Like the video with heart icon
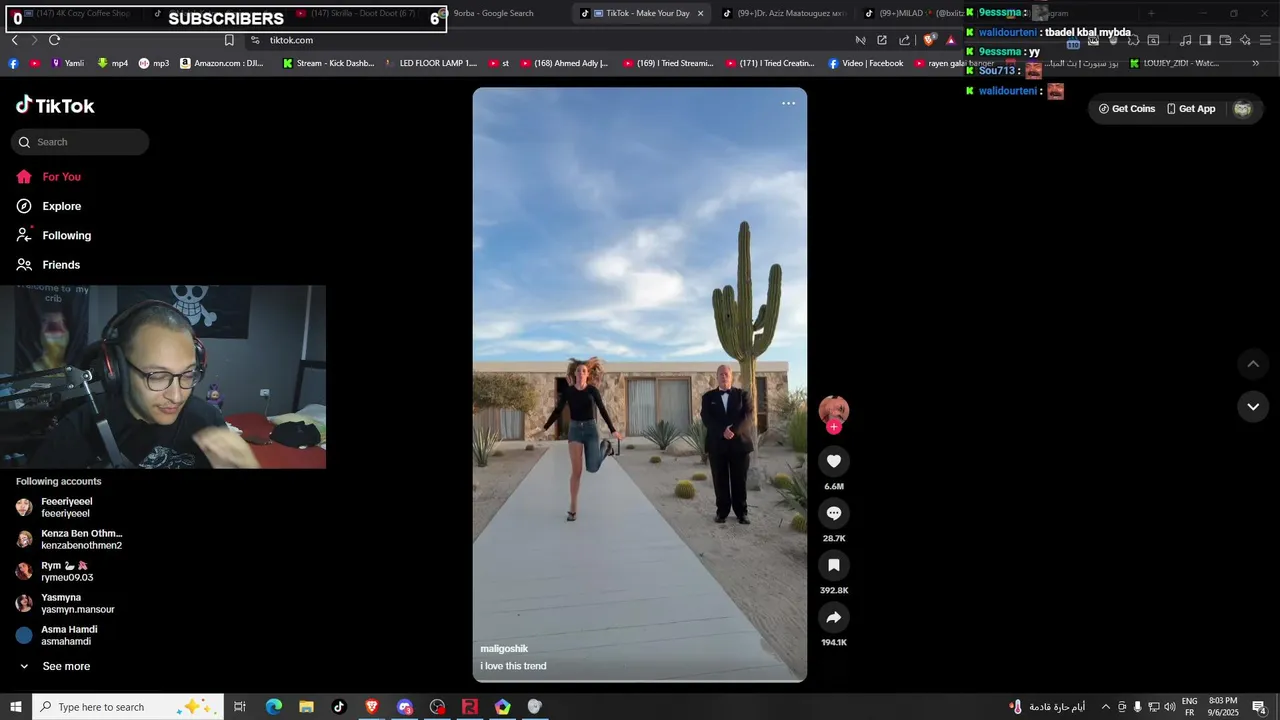This screenshot has height=720, width=1280. 834,461
